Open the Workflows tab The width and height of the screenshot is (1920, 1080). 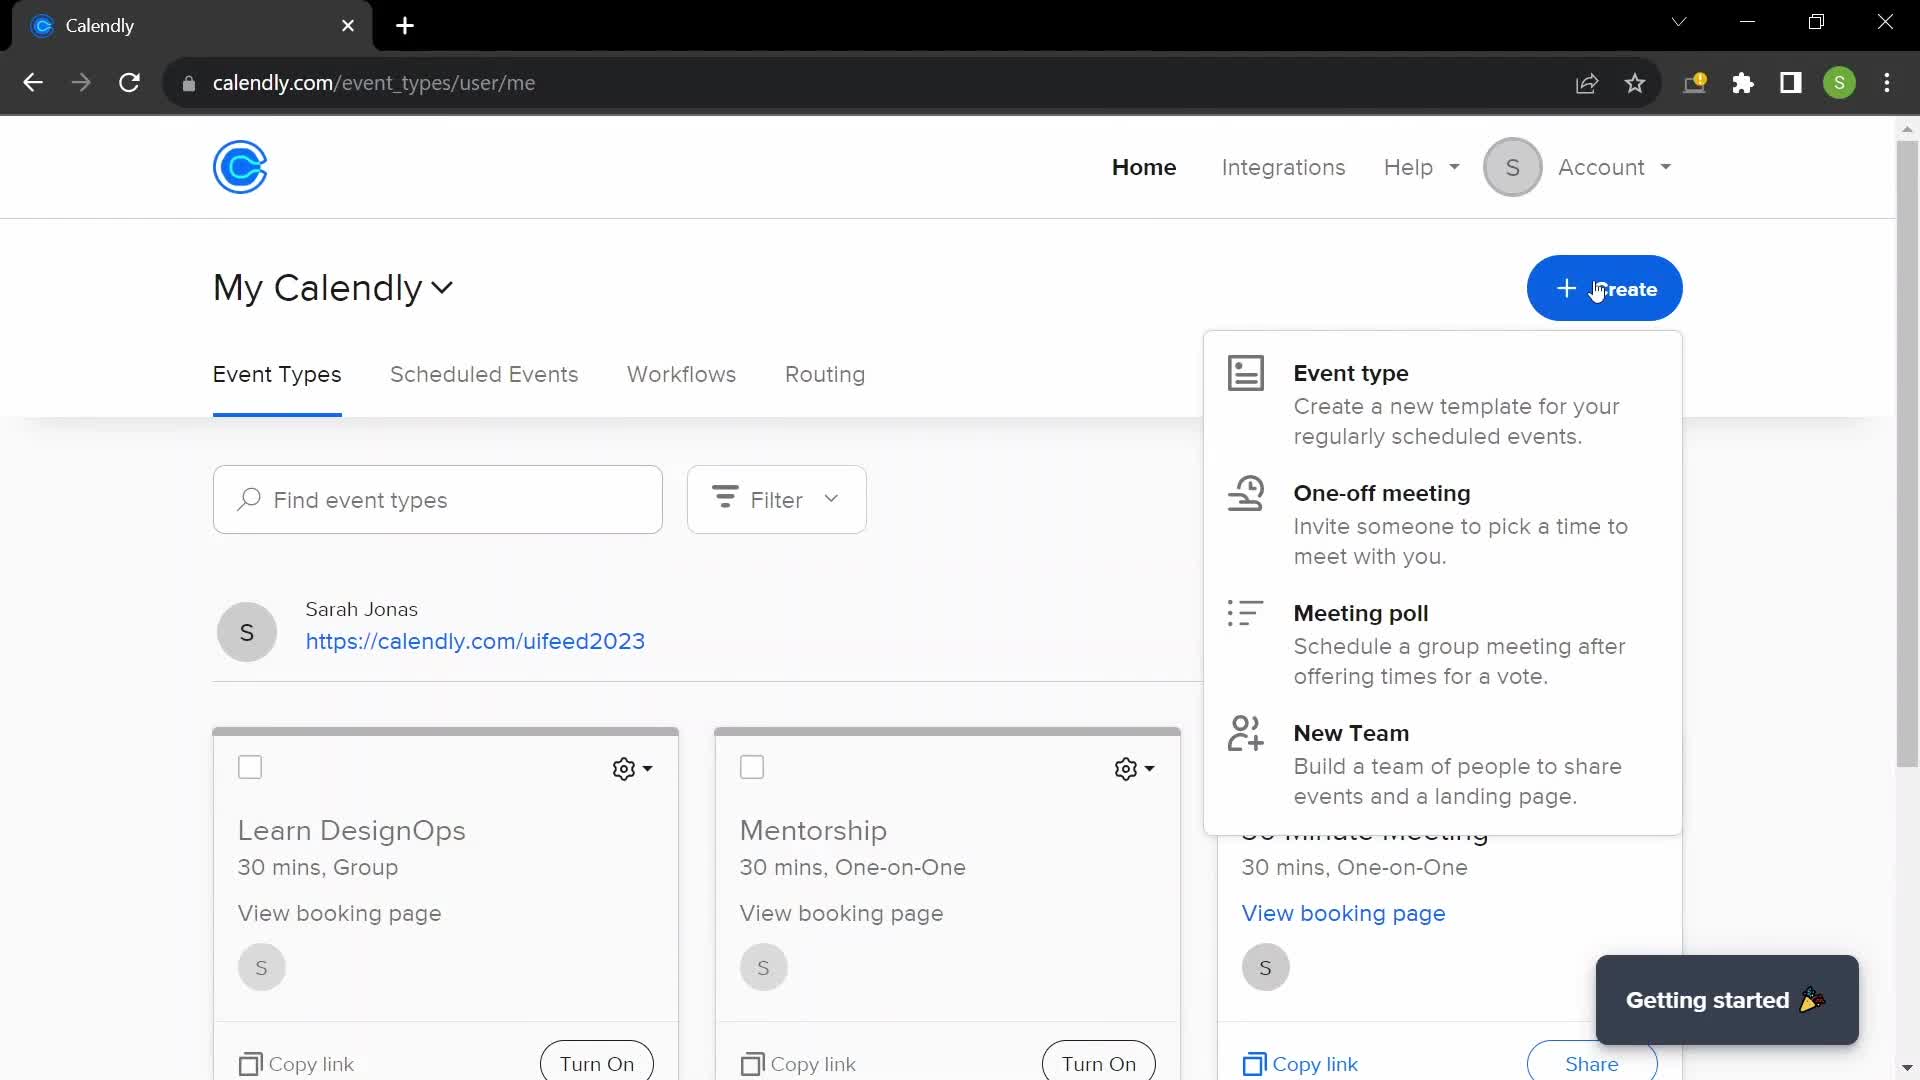(x=681, y=374)
